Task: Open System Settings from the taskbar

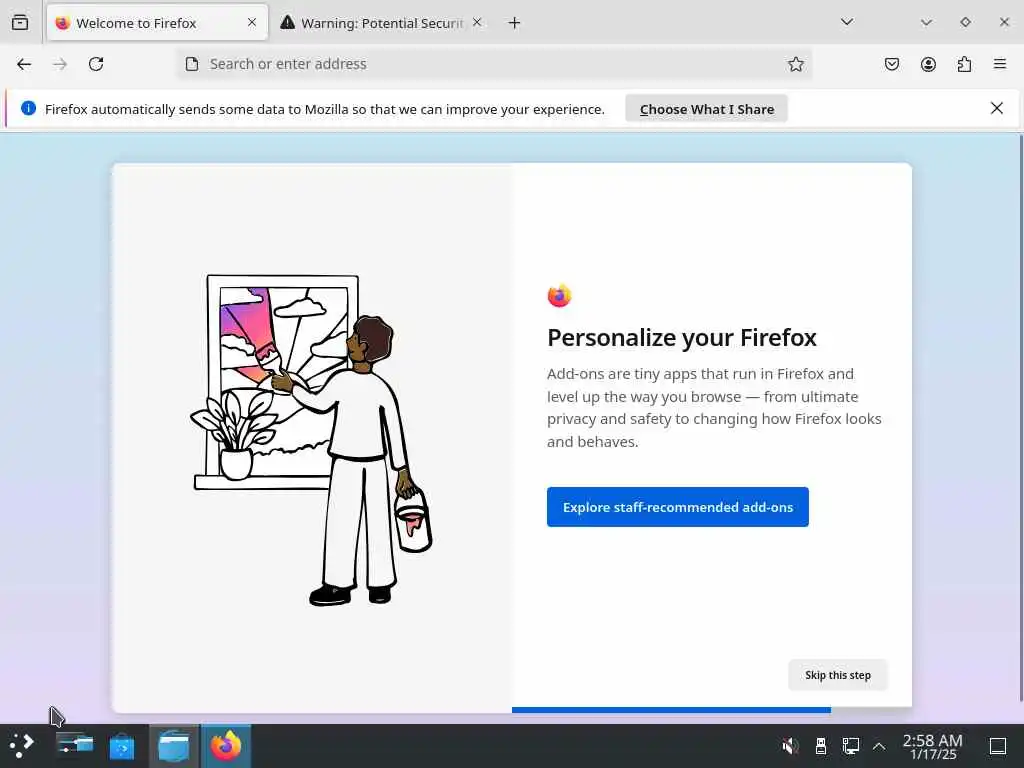Action: pos(74,746)
